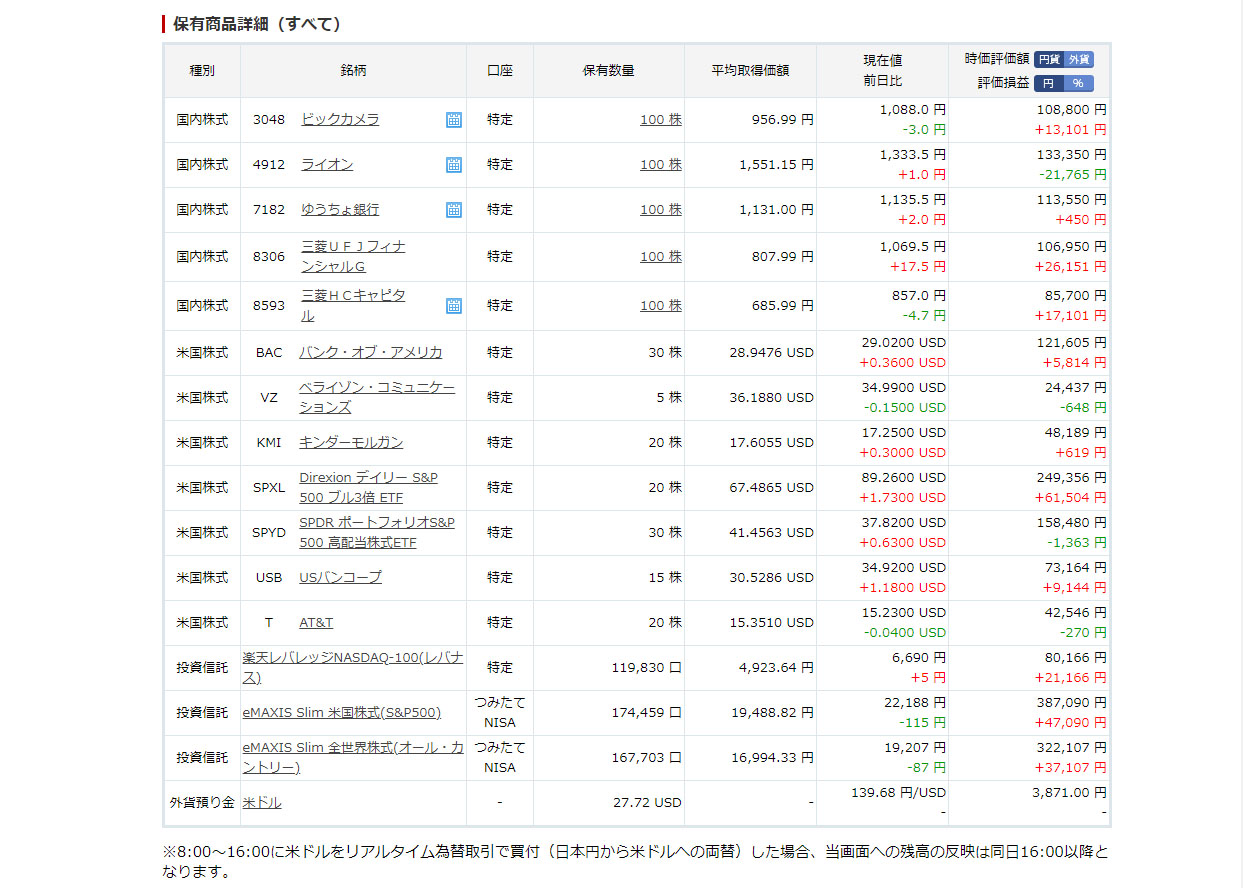Screen dimensions: 1243x888
Task: Open eMAXIS Slim 米国株式(S&P500) fund
Action: (x=341, y=713)
